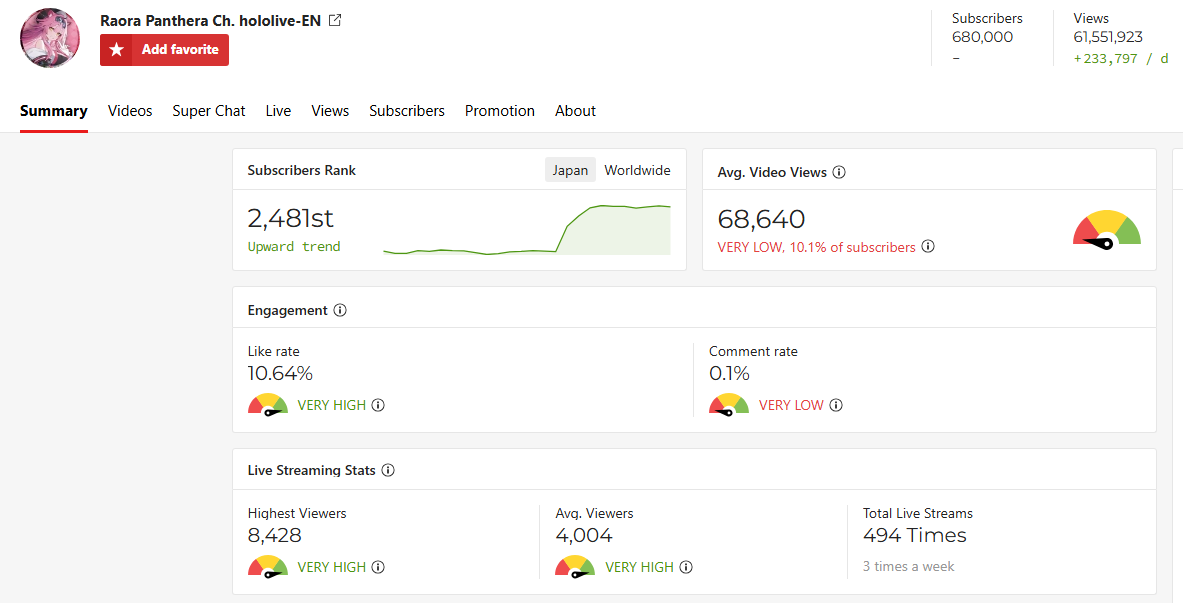Show info beside Highest Viewers VERY HIGH

tap(378, 567)
